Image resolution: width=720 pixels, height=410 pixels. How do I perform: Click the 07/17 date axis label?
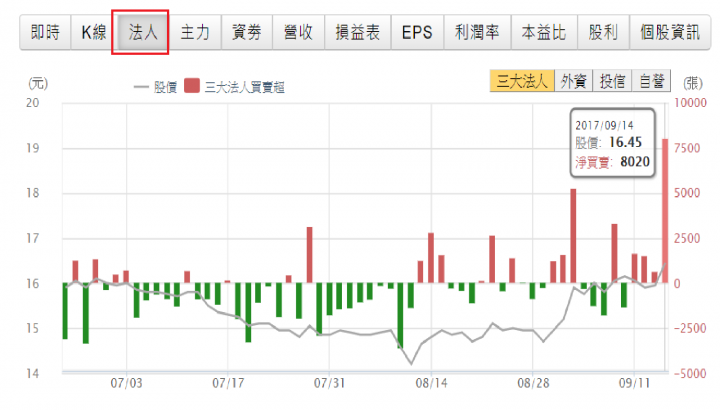228,383
